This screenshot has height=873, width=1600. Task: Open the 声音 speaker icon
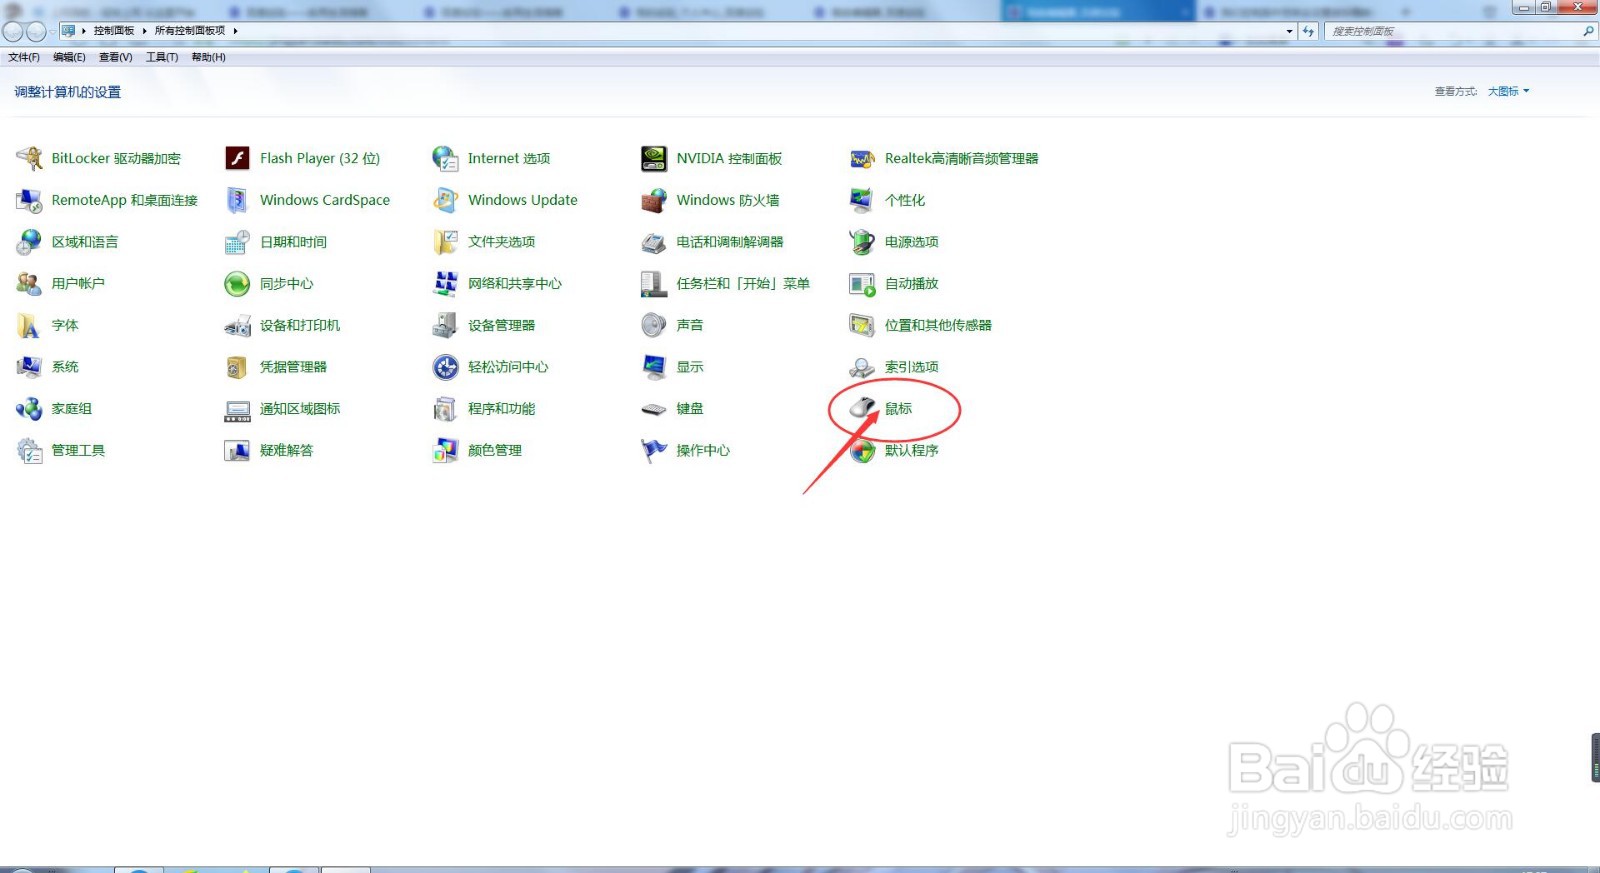click(x=654, y=326)
